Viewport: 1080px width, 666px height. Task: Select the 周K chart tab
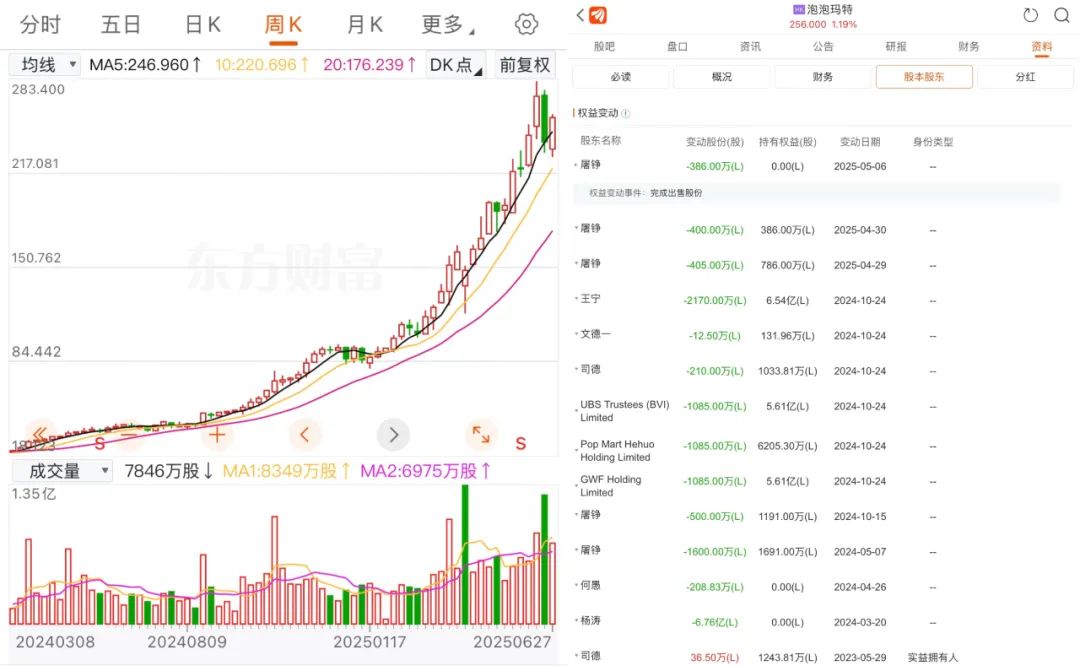click(x=283, y=25)
